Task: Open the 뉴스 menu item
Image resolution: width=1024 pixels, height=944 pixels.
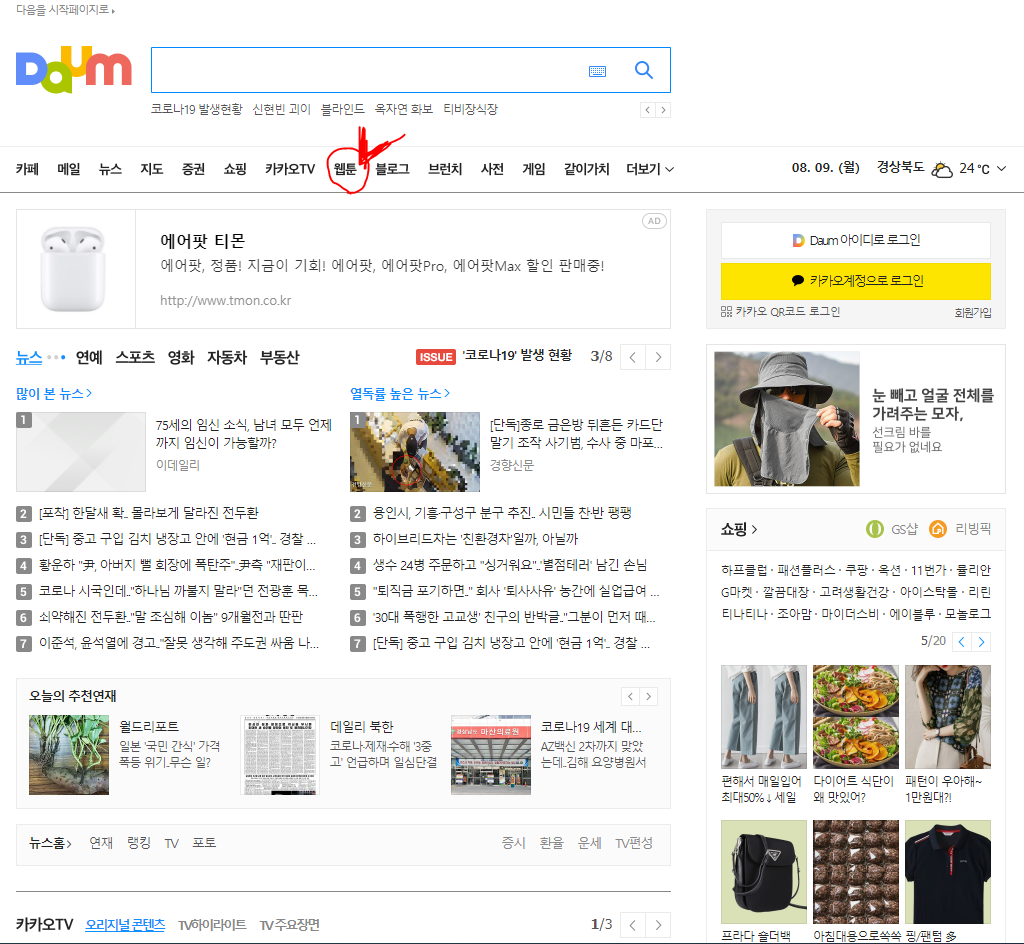Action: point(110,169)
